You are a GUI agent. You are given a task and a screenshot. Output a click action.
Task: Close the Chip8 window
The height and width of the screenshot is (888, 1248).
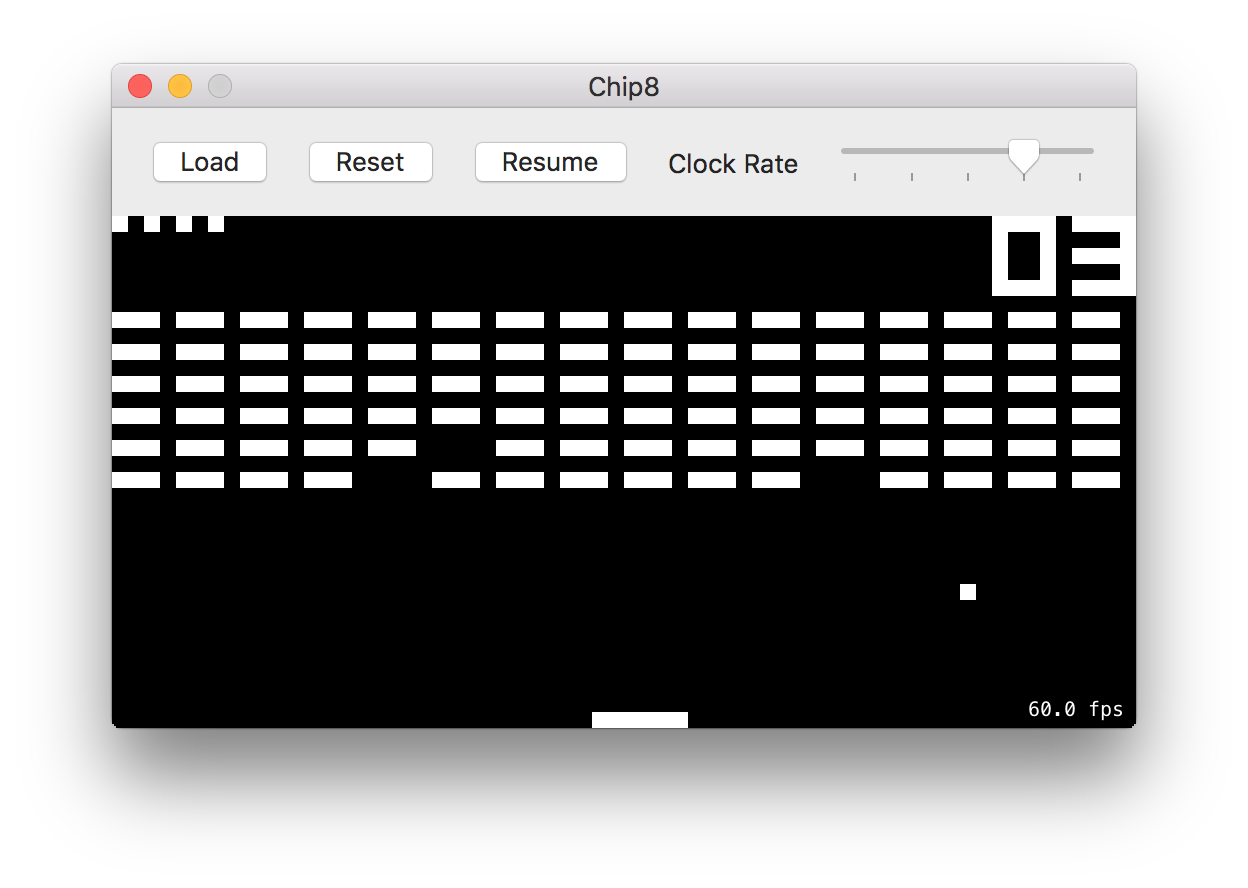[140, 86]
